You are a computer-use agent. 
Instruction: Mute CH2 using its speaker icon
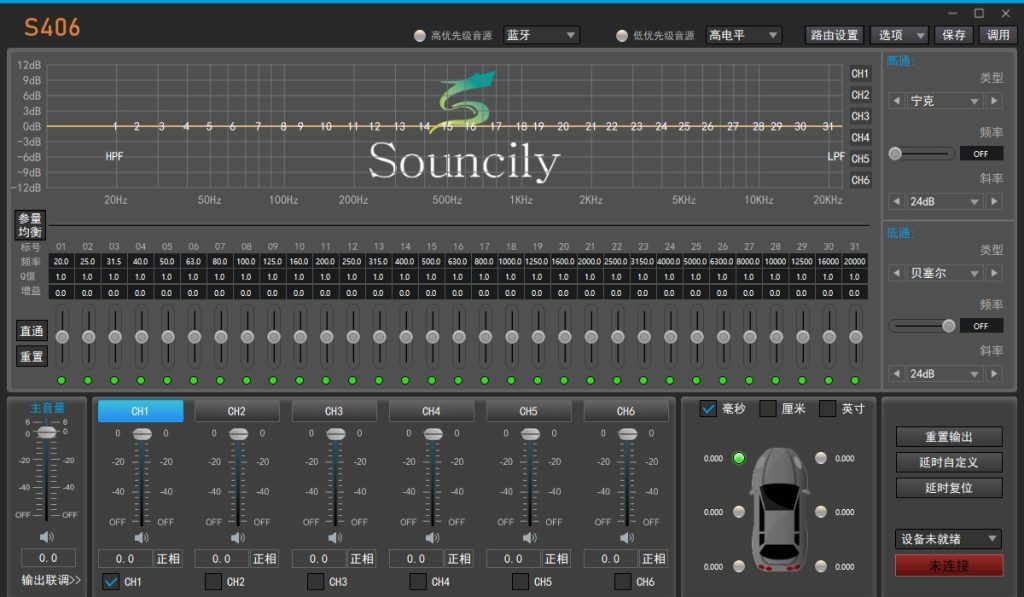click(x=238, y=538)
